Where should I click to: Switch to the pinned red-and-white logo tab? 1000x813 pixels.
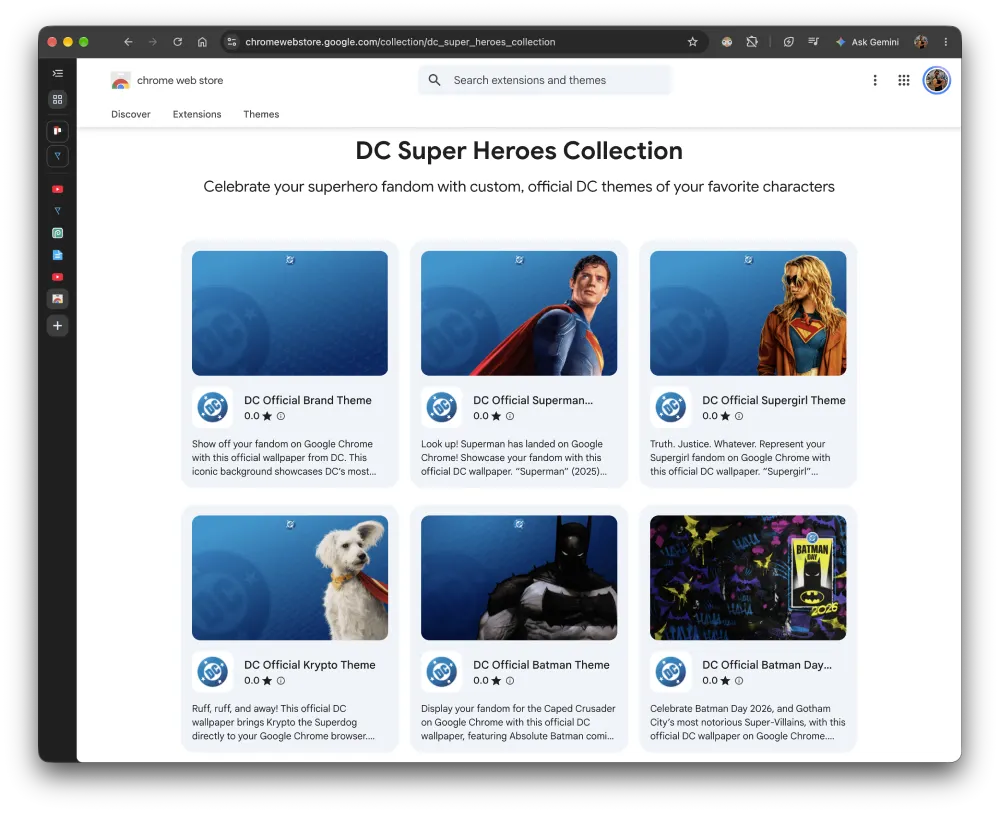(57, 131)
